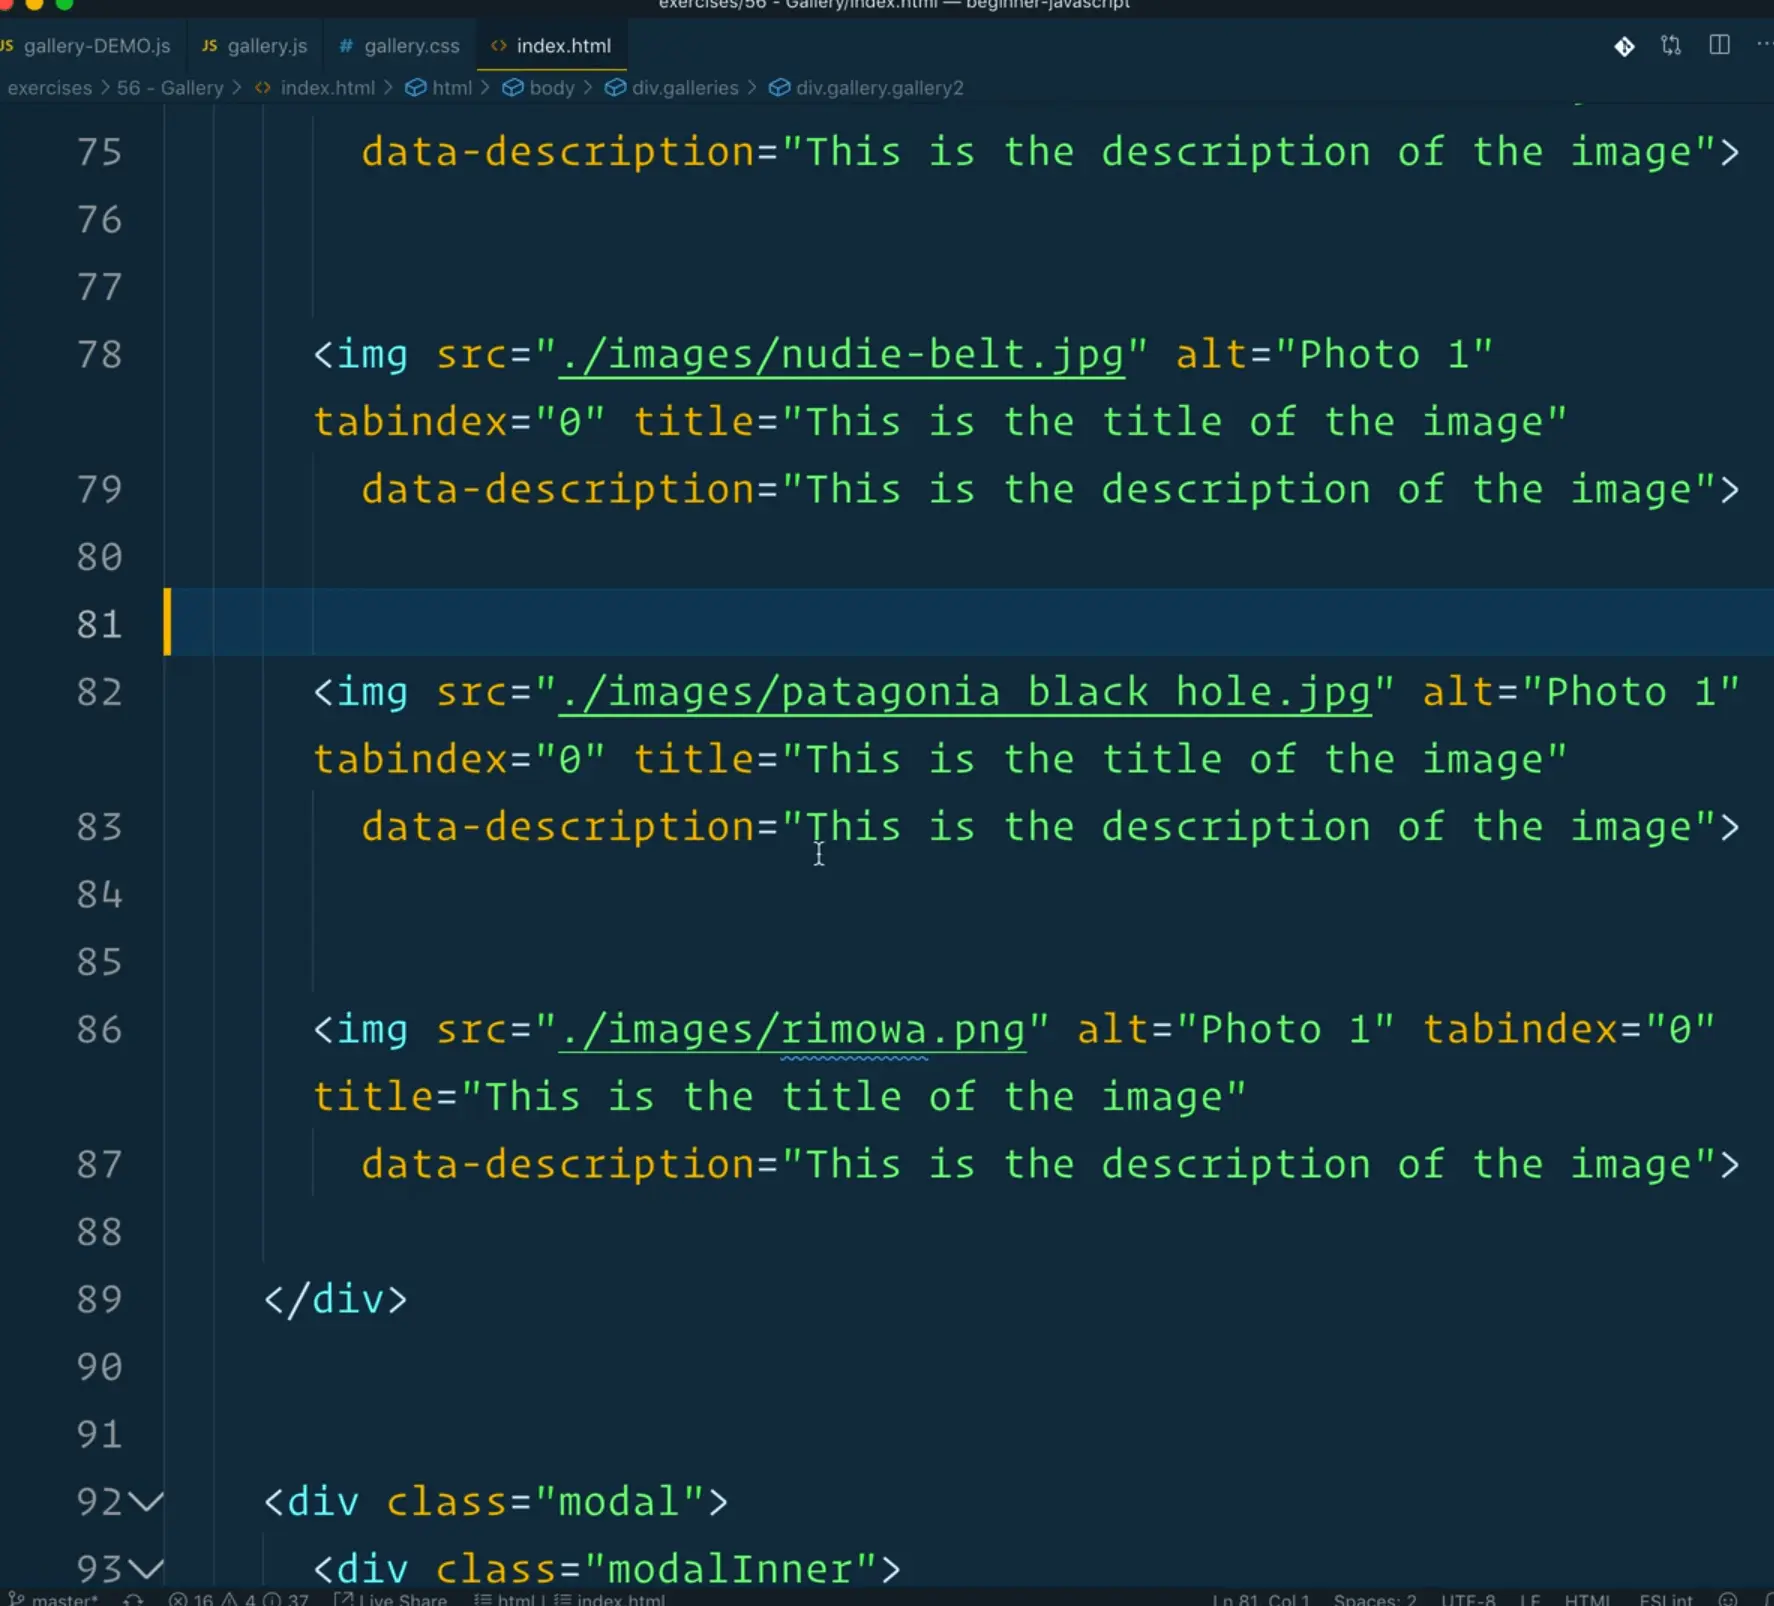Collapse the fold arrow on line 93

[146, 1568]
